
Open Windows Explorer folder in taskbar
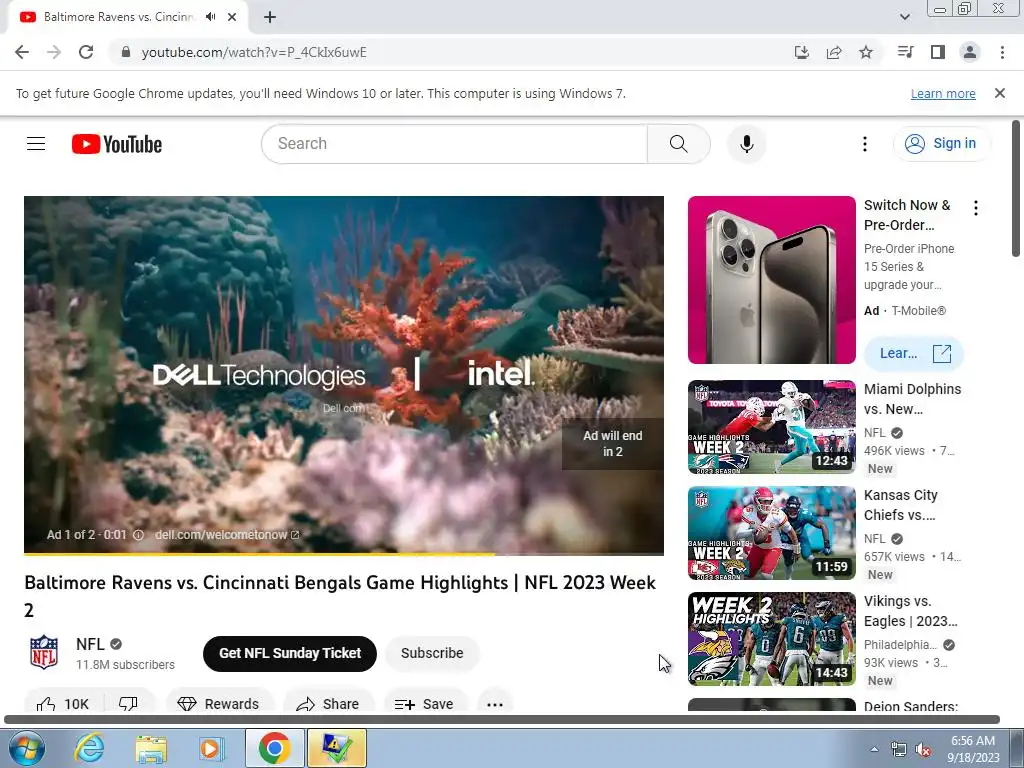coord(151,748)
